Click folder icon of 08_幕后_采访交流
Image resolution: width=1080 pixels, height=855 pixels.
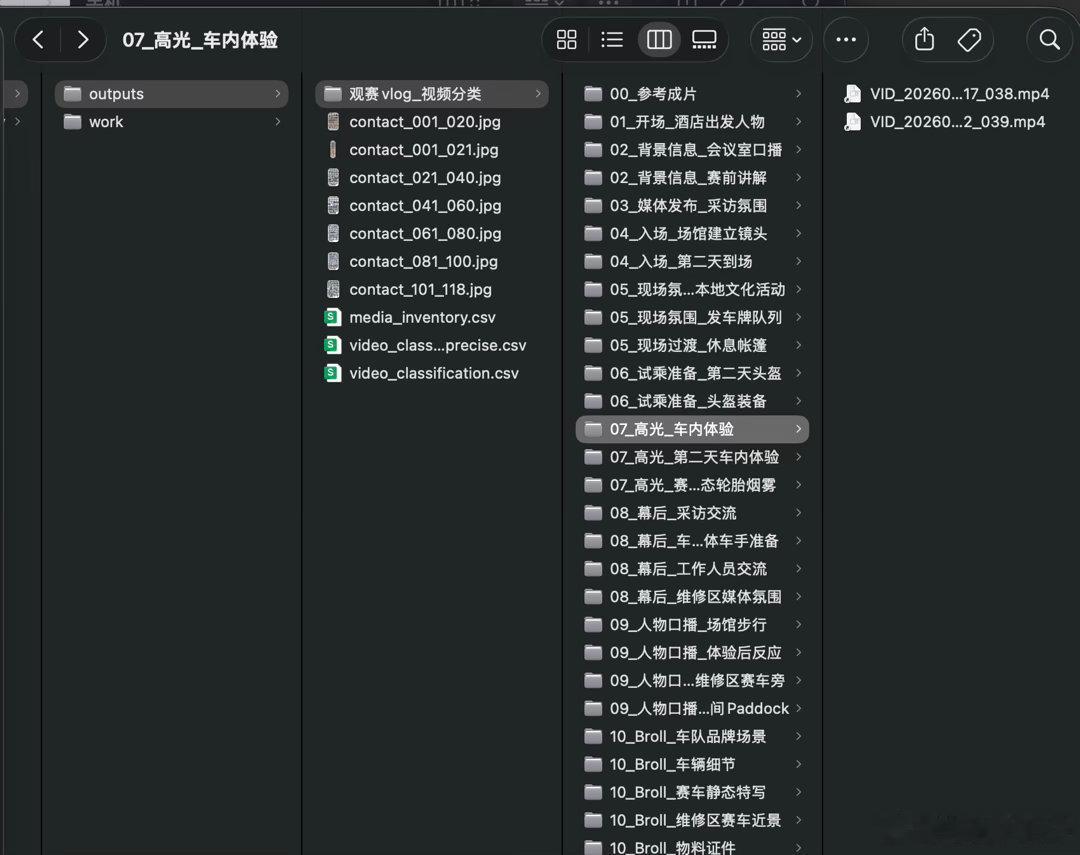(593, 513)
